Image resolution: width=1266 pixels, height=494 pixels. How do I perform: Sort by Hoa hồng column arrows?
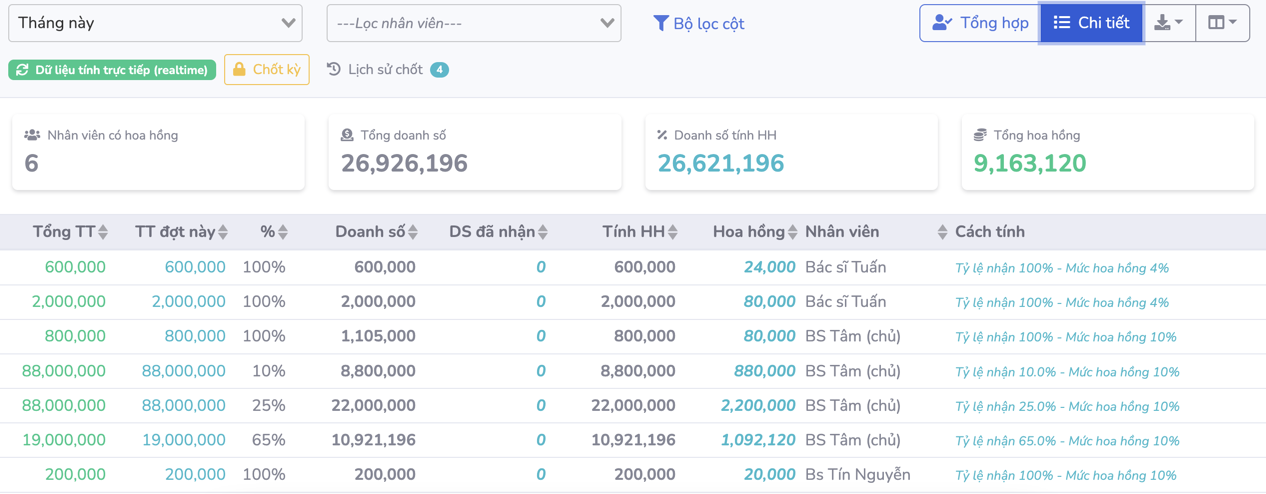(x=793, y=232)
